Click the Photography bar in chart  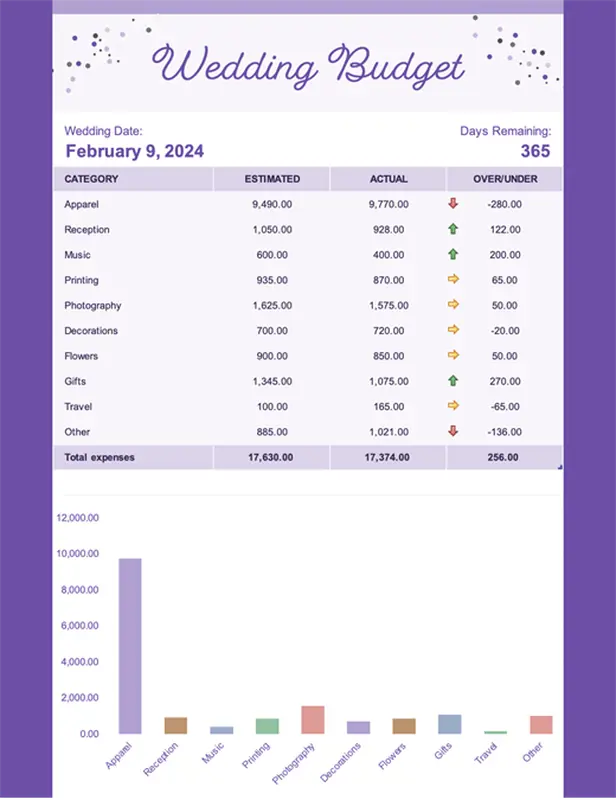313,720
